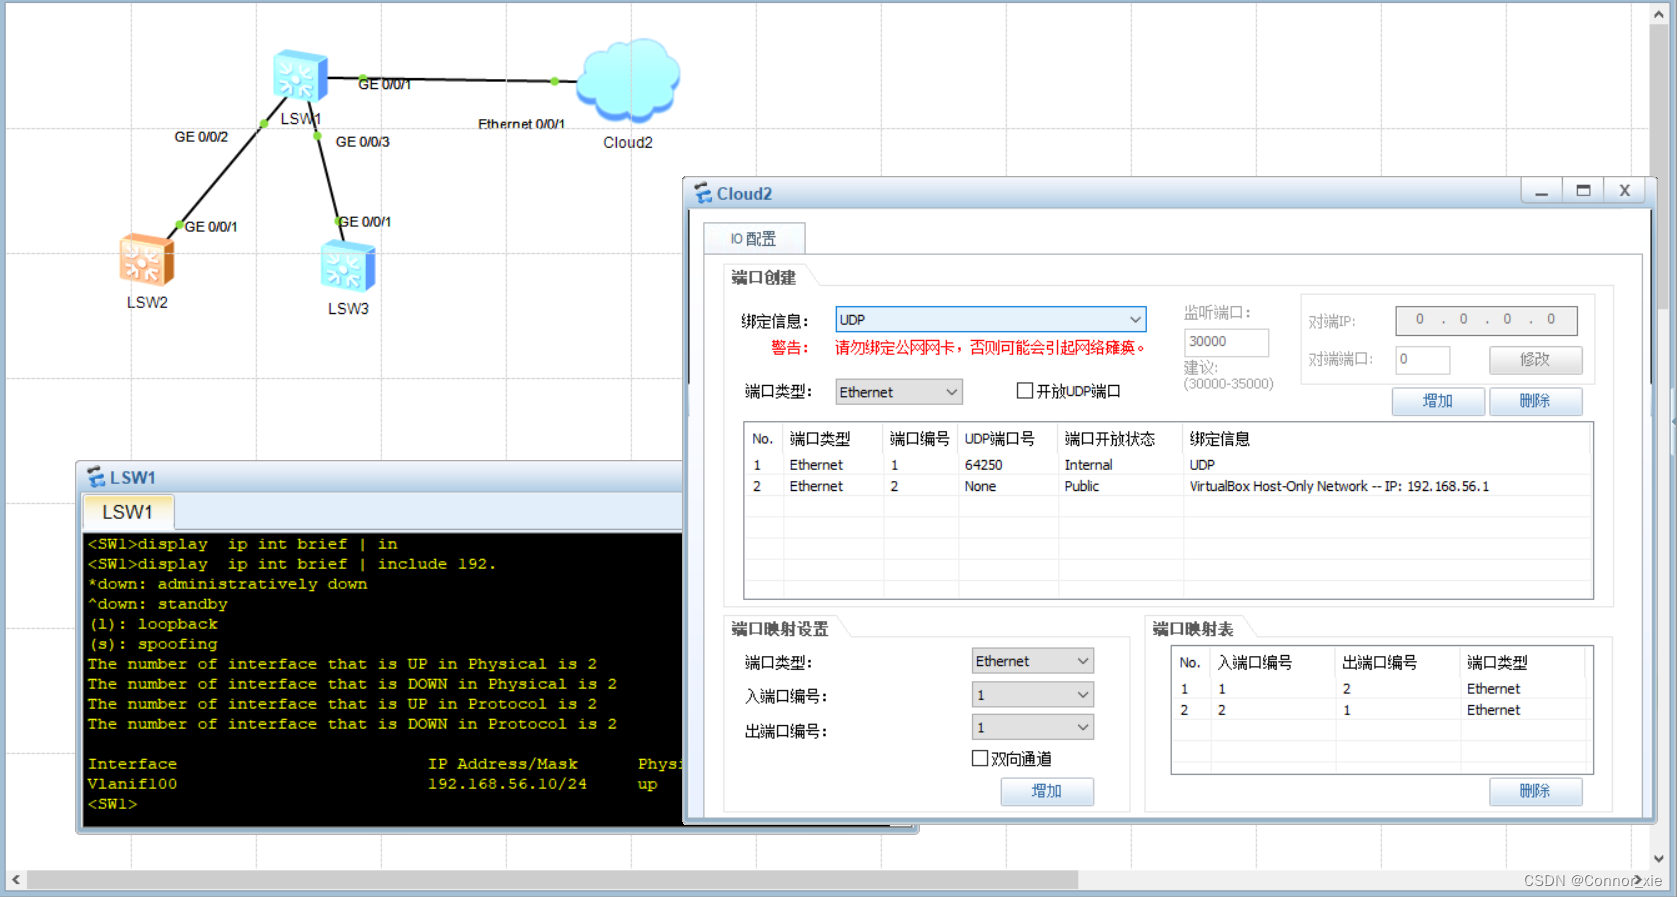This screenshot has width=1677, height=897.
Task: Click the 端口编号 column header
Action: 919,439
